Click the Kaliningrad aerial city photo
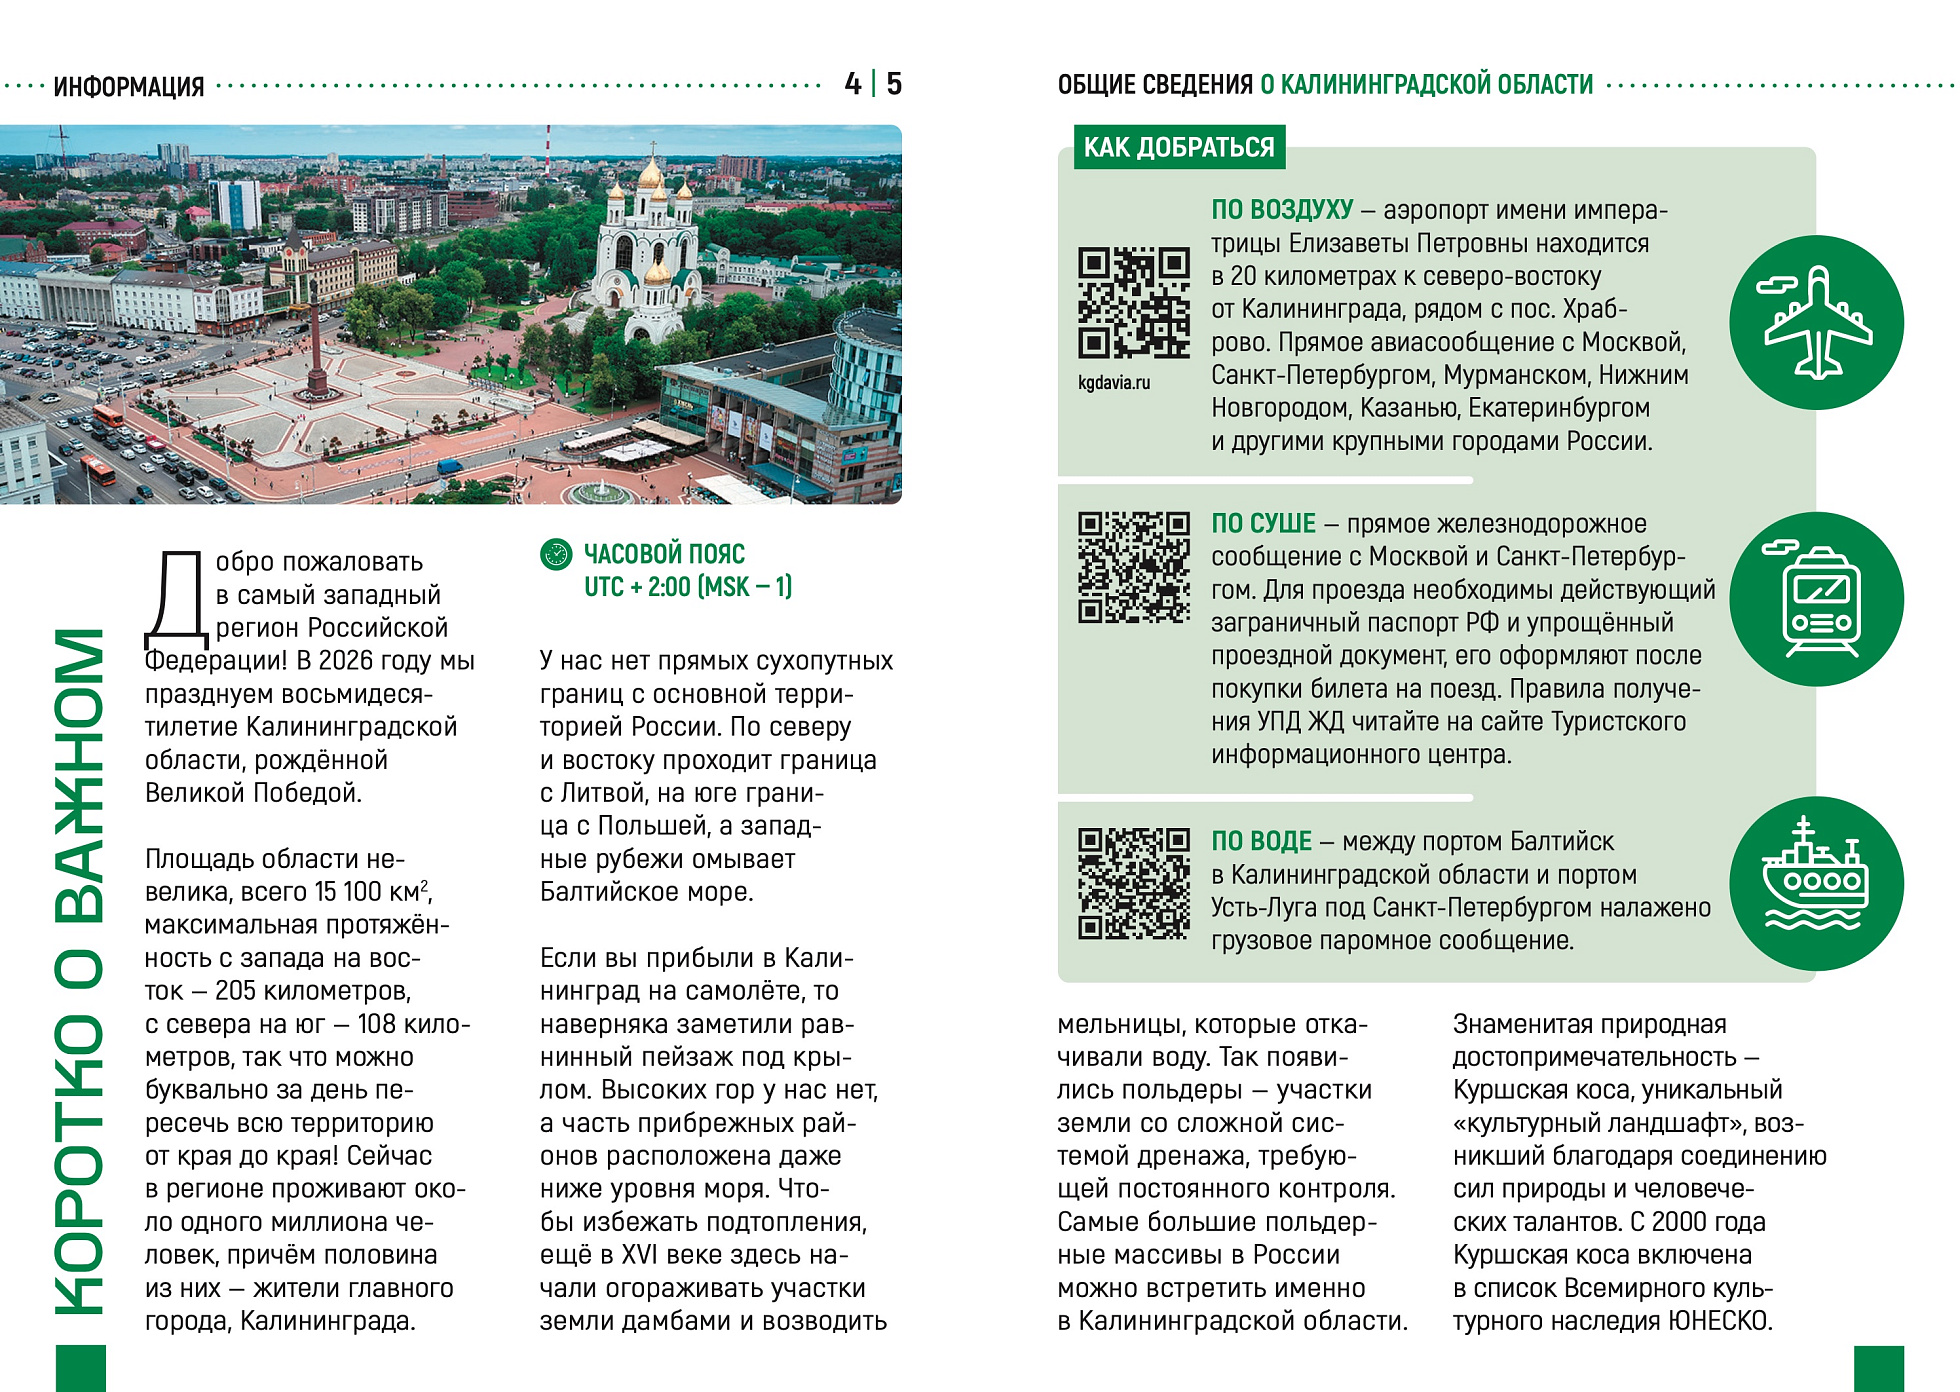Image resolution: width=1960 pixels, height=1392 pixels. click(451, 314)
